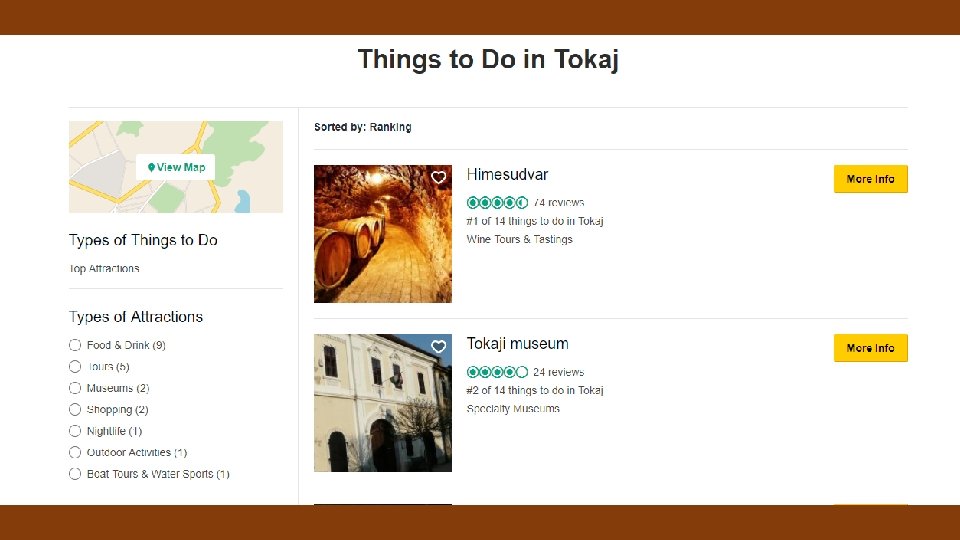Click the map pin View Map icon
The width and height of the screenshot is (960, 540).
[151, 168]
